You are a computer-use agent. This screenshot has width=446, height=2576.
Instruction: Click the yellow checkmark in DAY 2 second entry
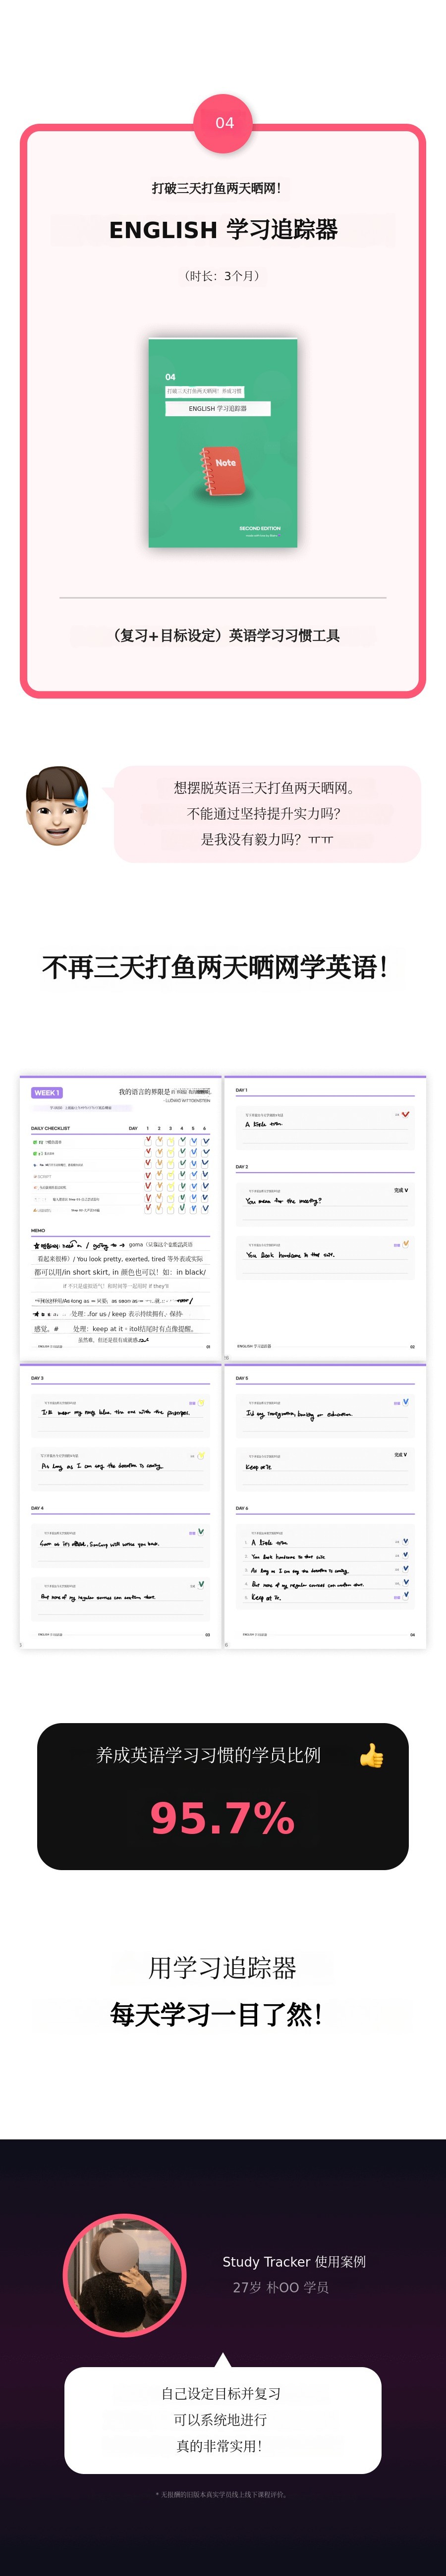[x=405, y=1244]
